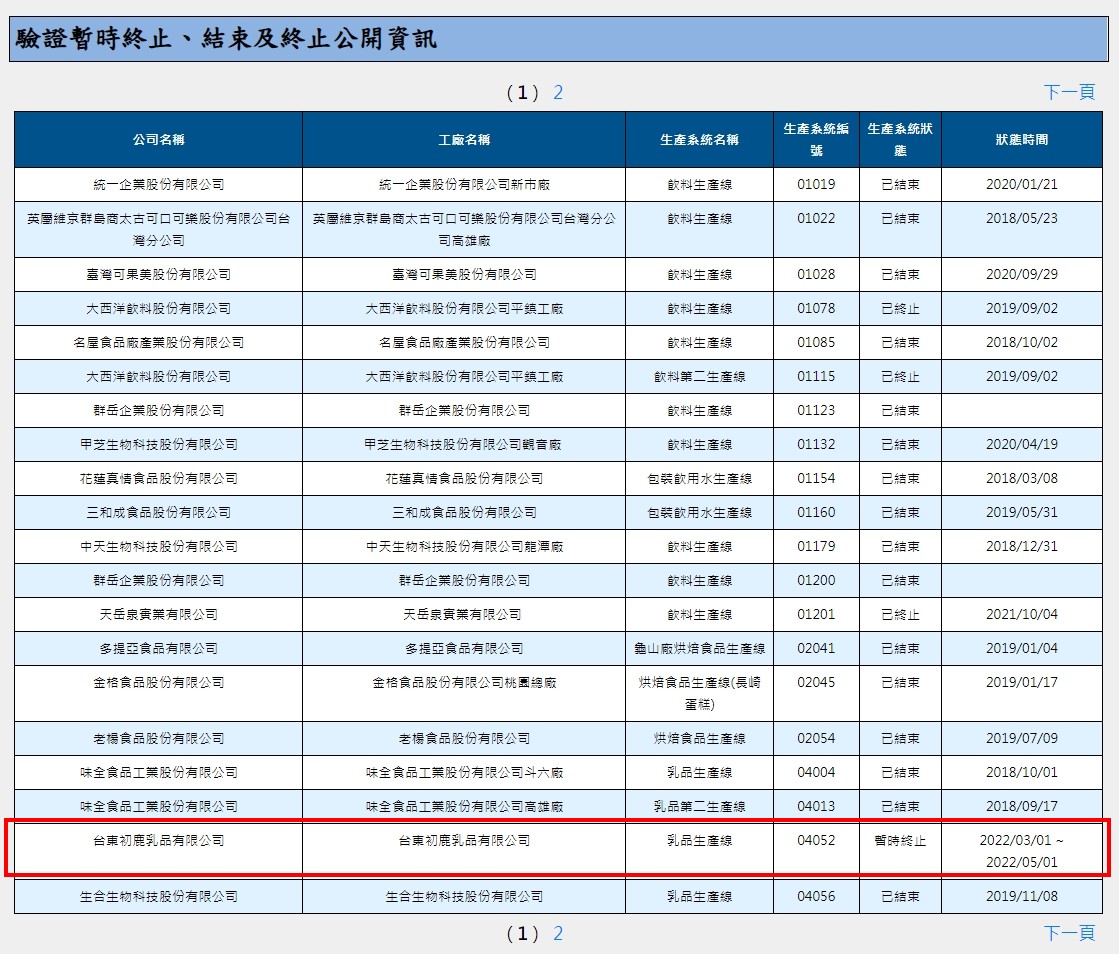Select system number 01123

pyautogui.click(x=816, y=411)
